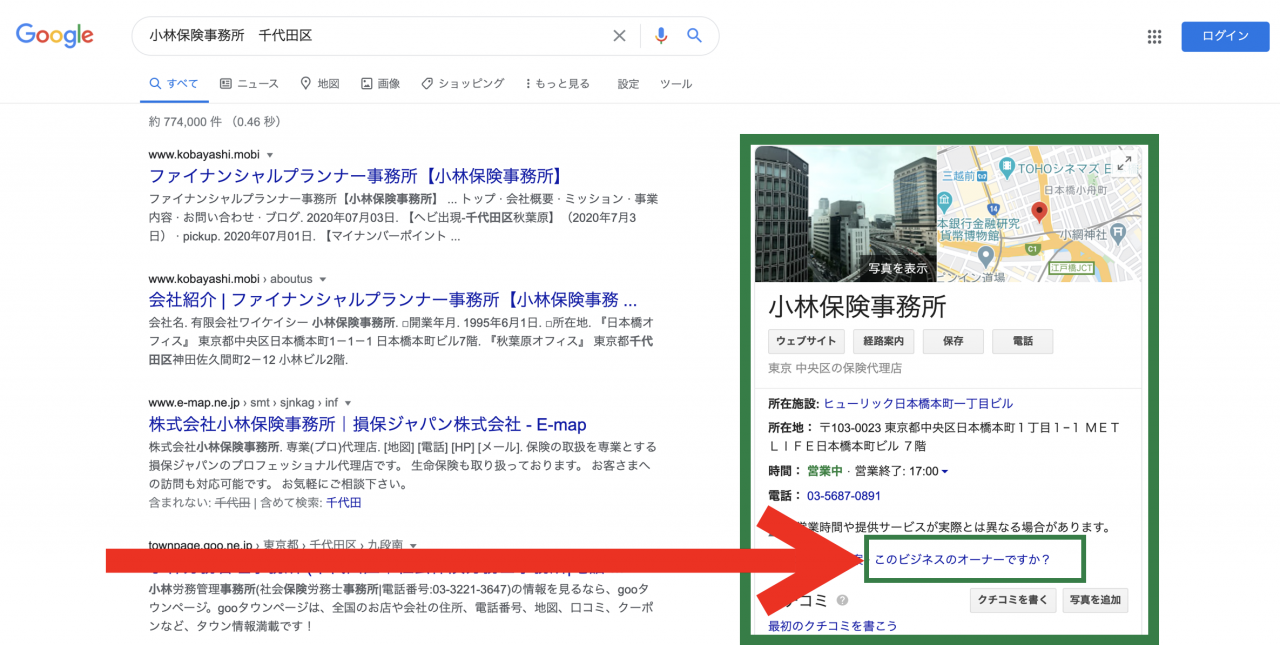Click 写真を表示 on the photo
The image size is (1280, 645).
tap(897, 268)
